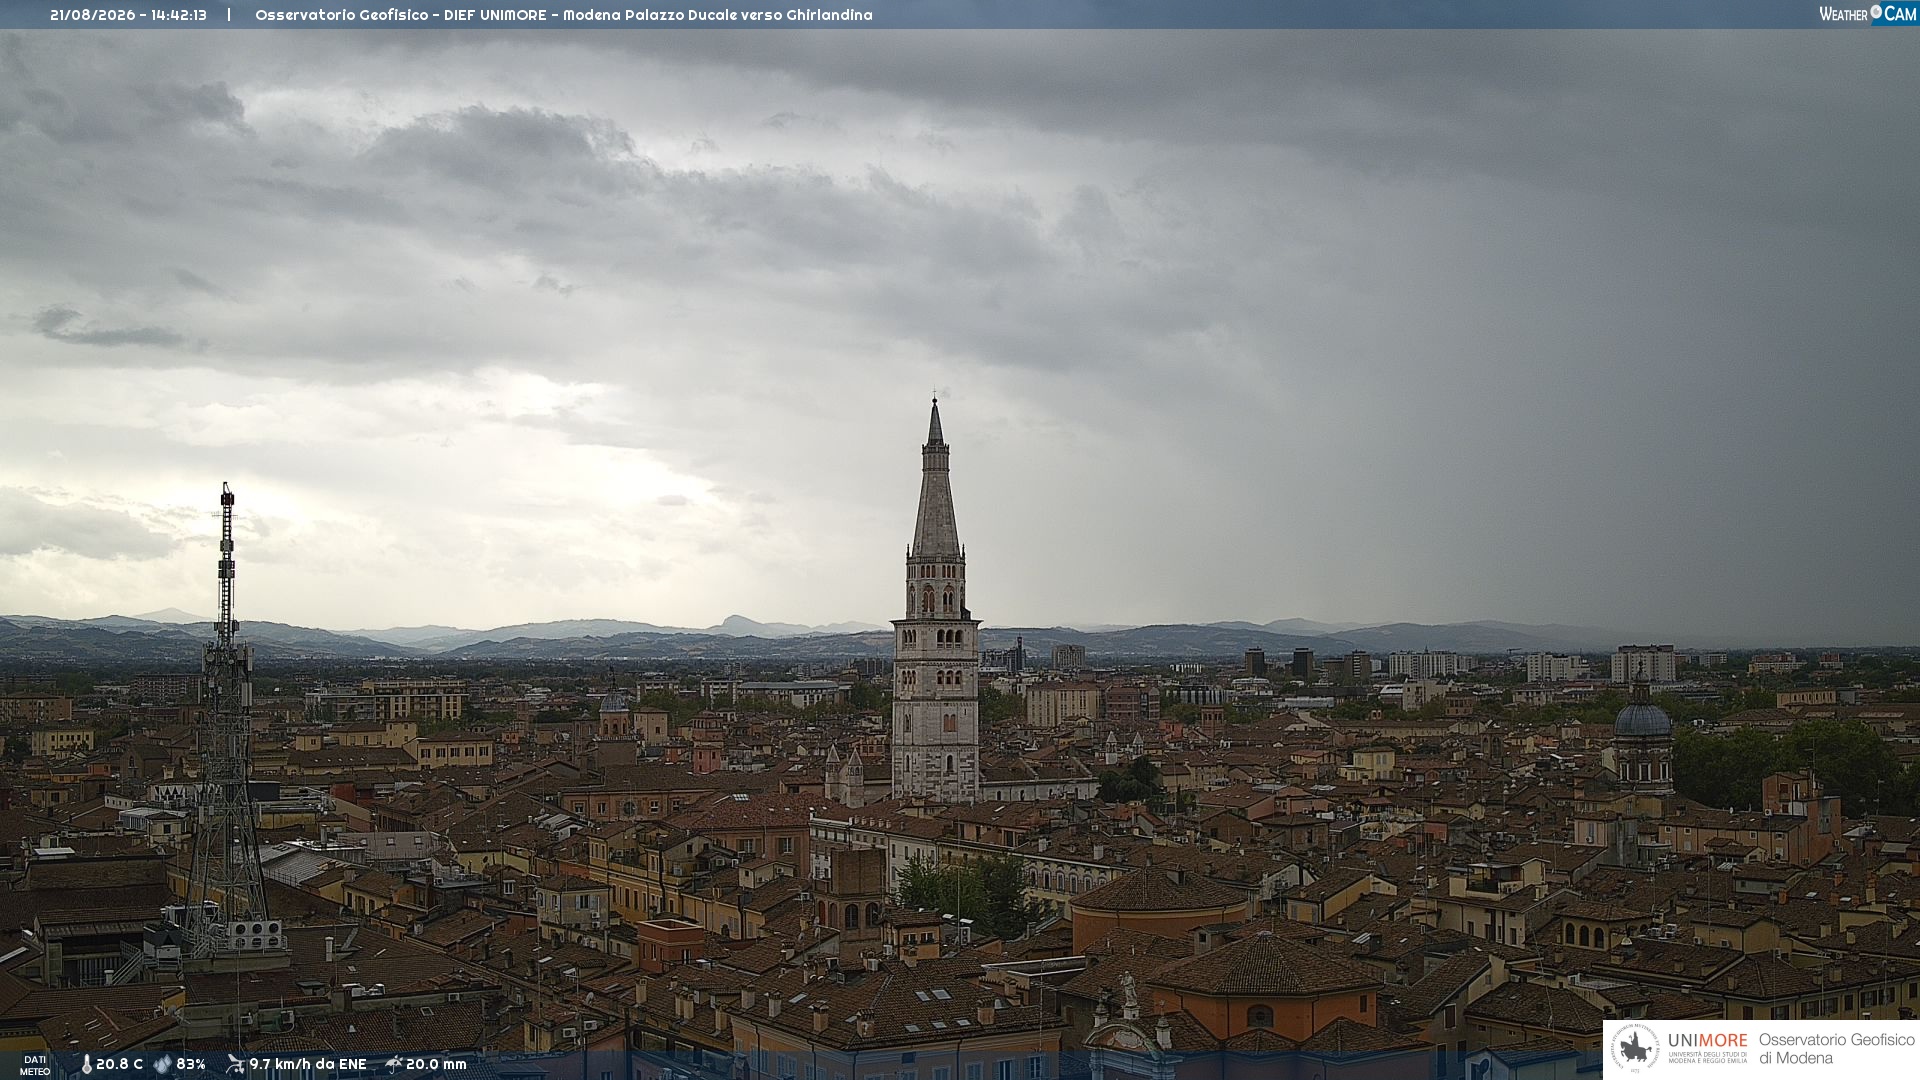The image size is (1920, 1080).
Task: Click the humidity water drops icon
Action: pyautogui.click(x=163, y=1064)
